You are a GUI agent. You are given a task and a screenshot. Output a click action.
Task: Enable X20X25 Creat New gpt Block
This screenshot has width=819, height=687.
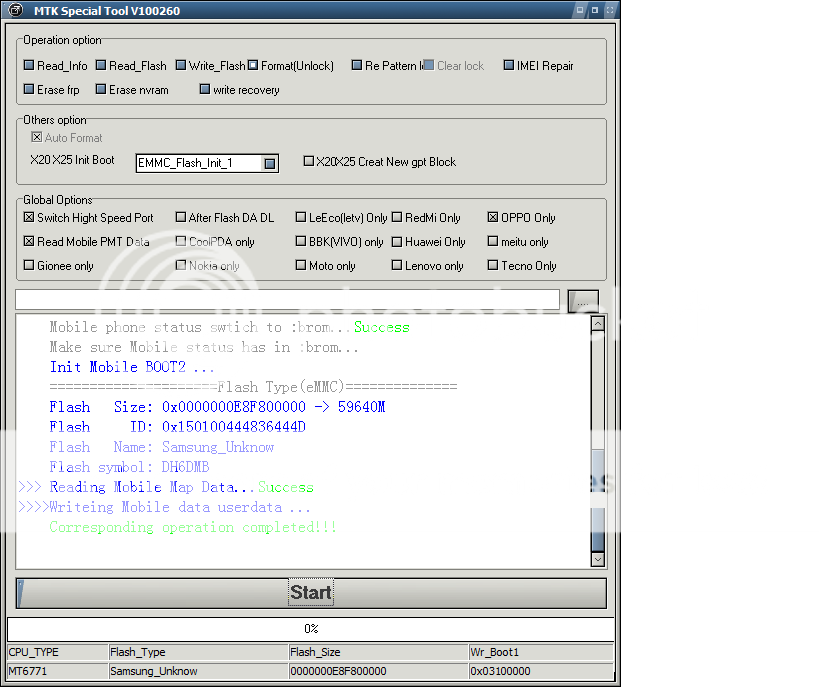click(309, 161)
